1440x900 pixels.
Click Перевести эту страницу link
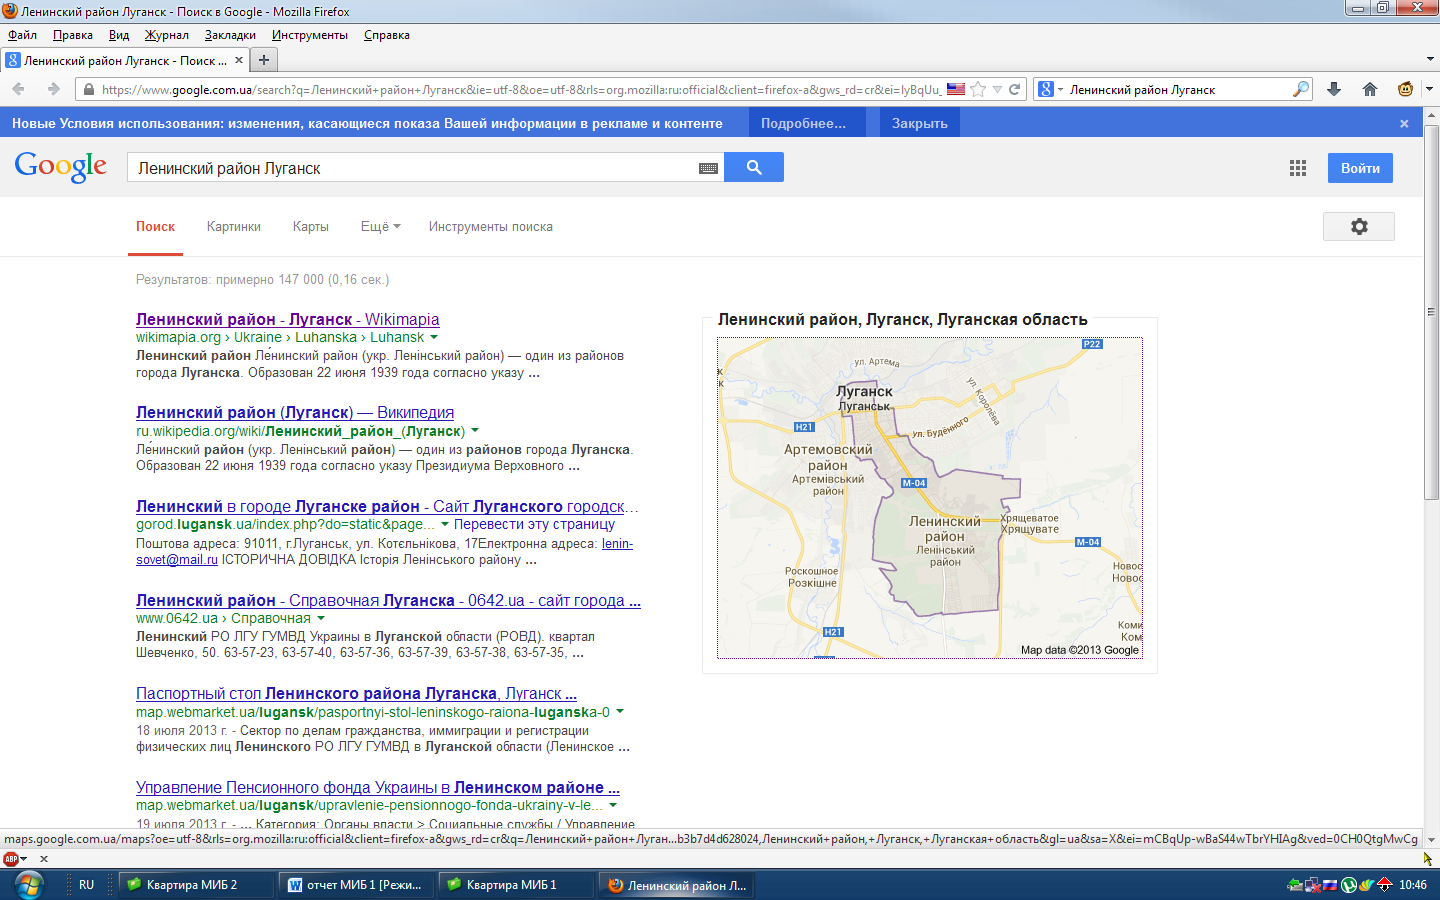click(534, 524)
